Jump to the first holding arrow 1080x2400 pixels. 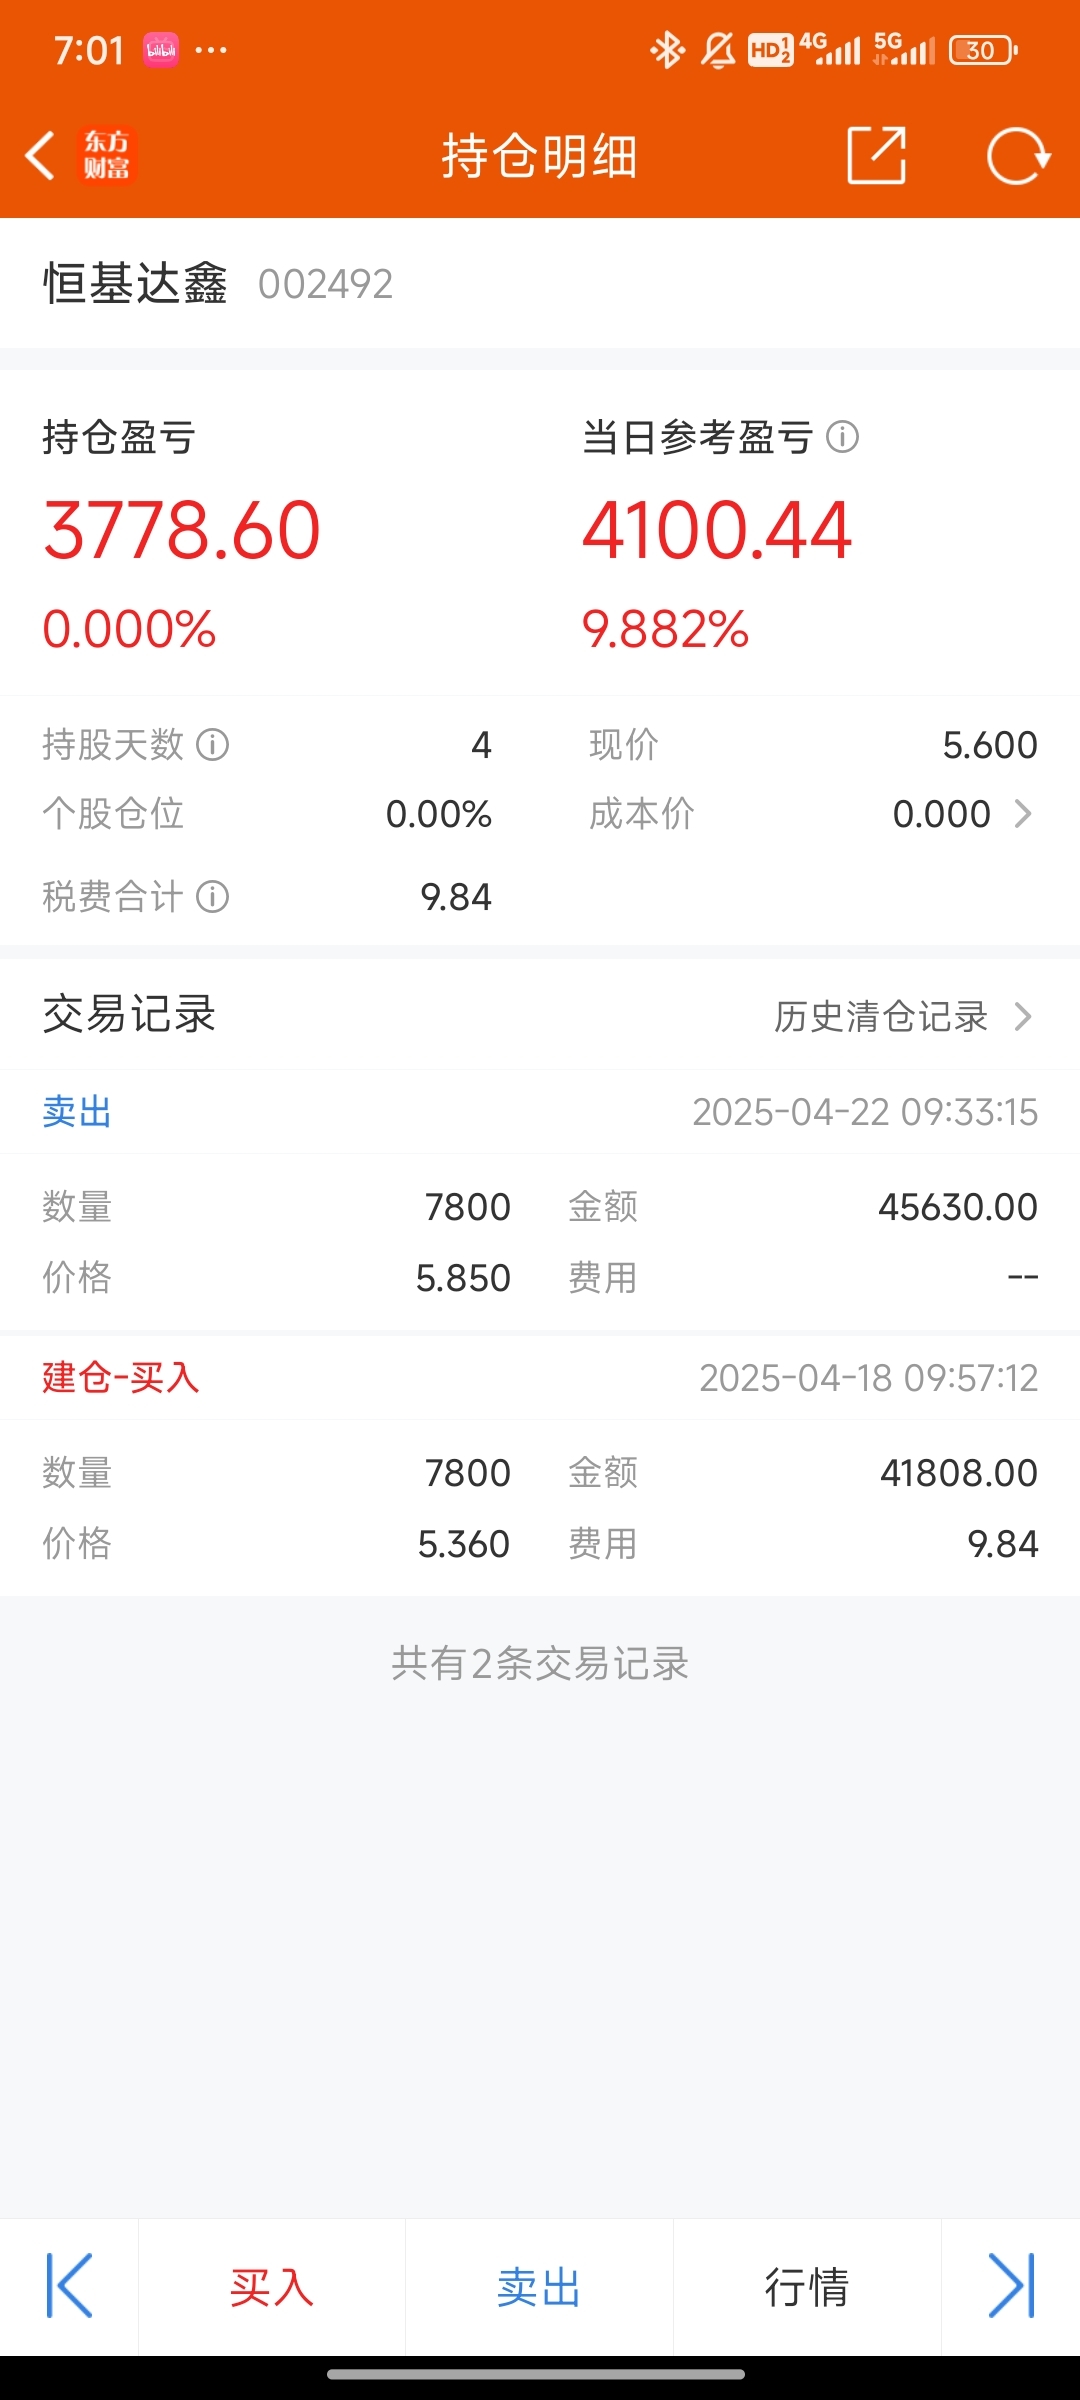click(69, 2286)
